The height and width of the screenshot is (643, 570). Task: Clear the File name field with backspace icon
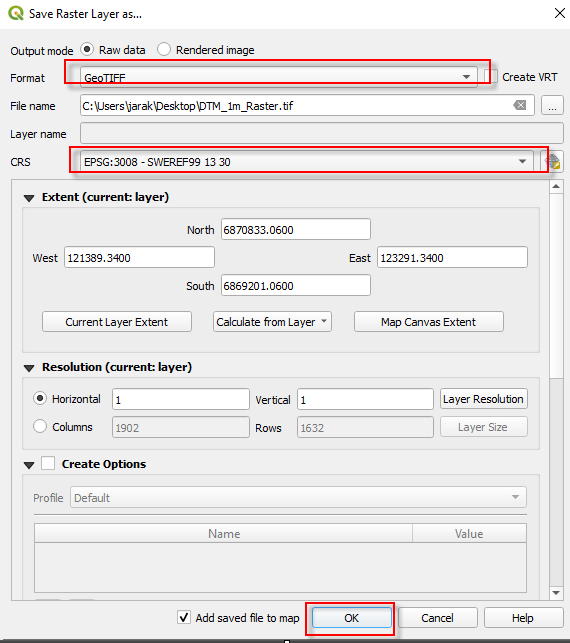(520, 105)
